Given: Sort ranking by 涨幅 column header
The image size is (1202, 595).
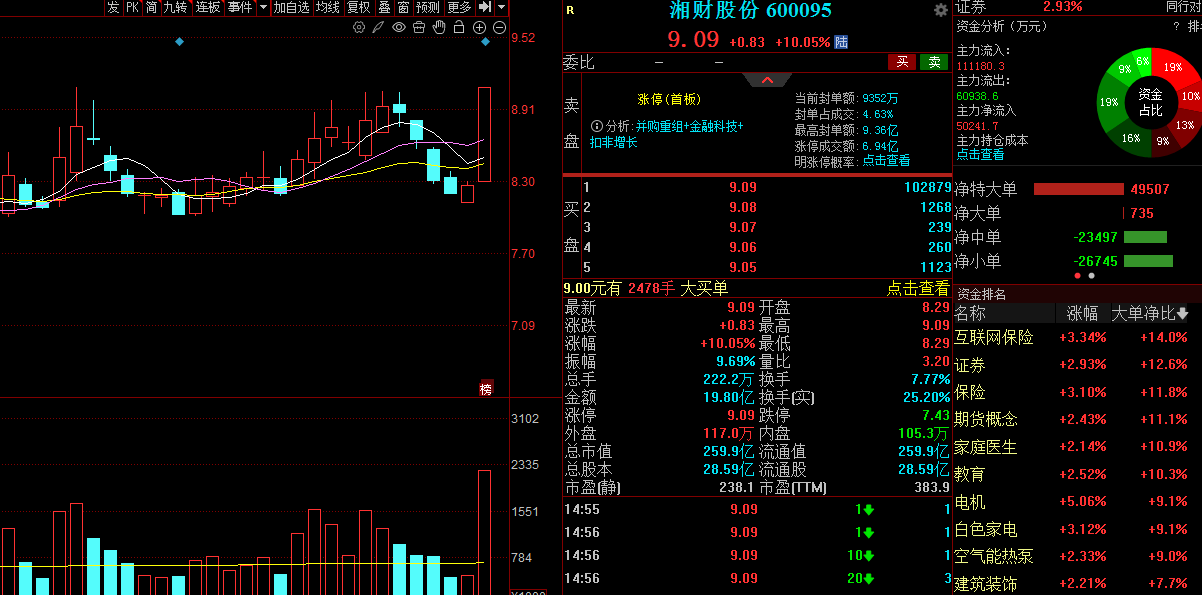Looking at the screenshot, I should point(1082,313).
